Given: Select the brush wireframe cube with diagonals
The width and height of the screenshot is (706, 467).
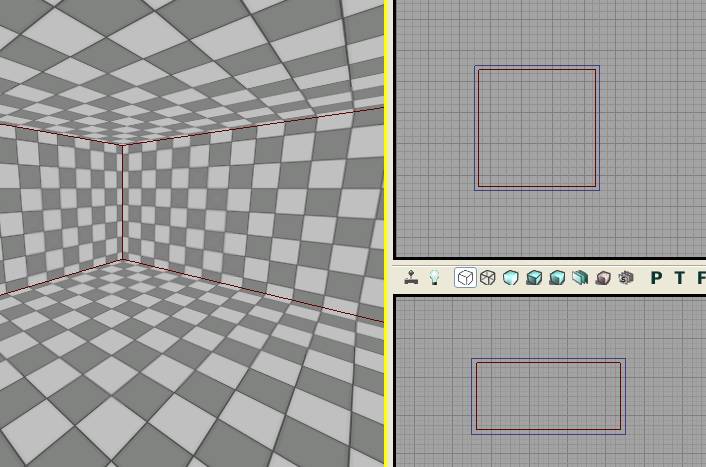Looking at the screenshot, I should [488, 277].
